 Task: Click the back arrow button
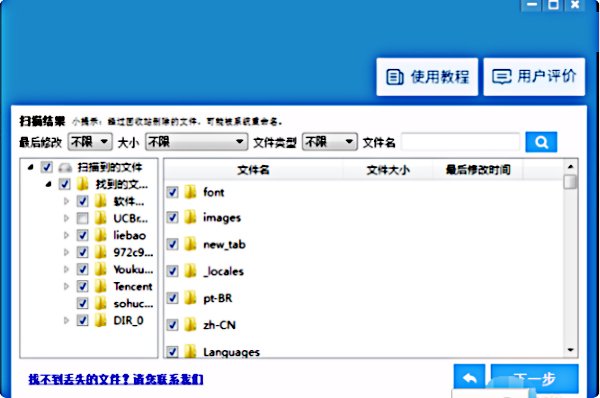470,378
